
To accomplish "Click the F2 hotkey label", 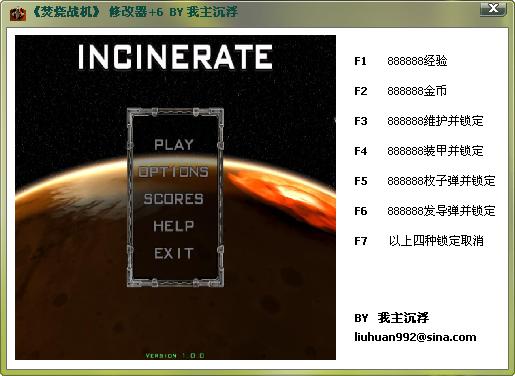I will point(361,91).
